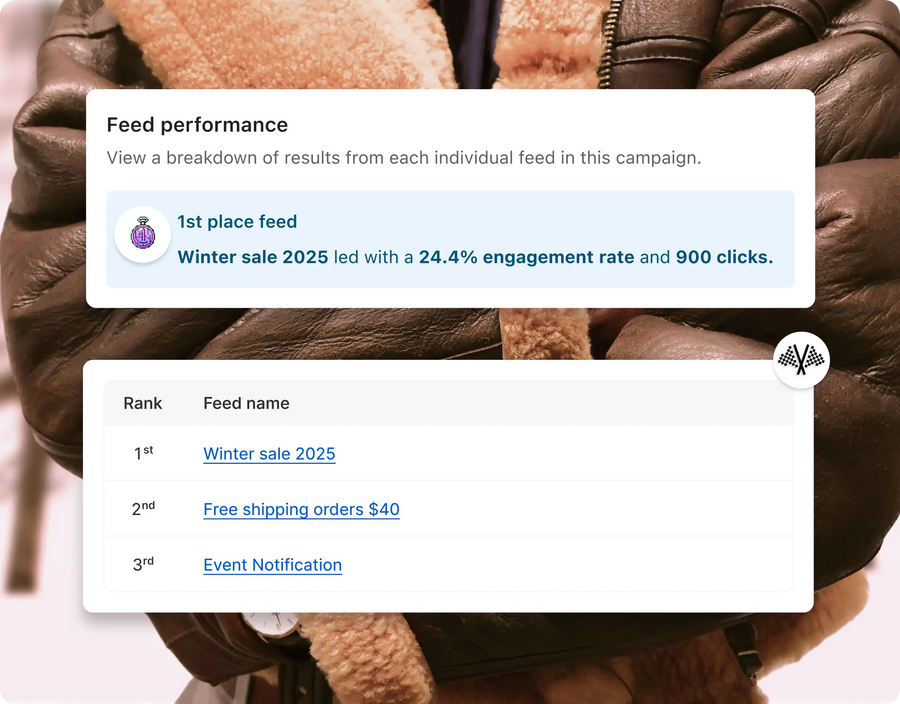Click the breakdown description text

(x=404, y=158)
